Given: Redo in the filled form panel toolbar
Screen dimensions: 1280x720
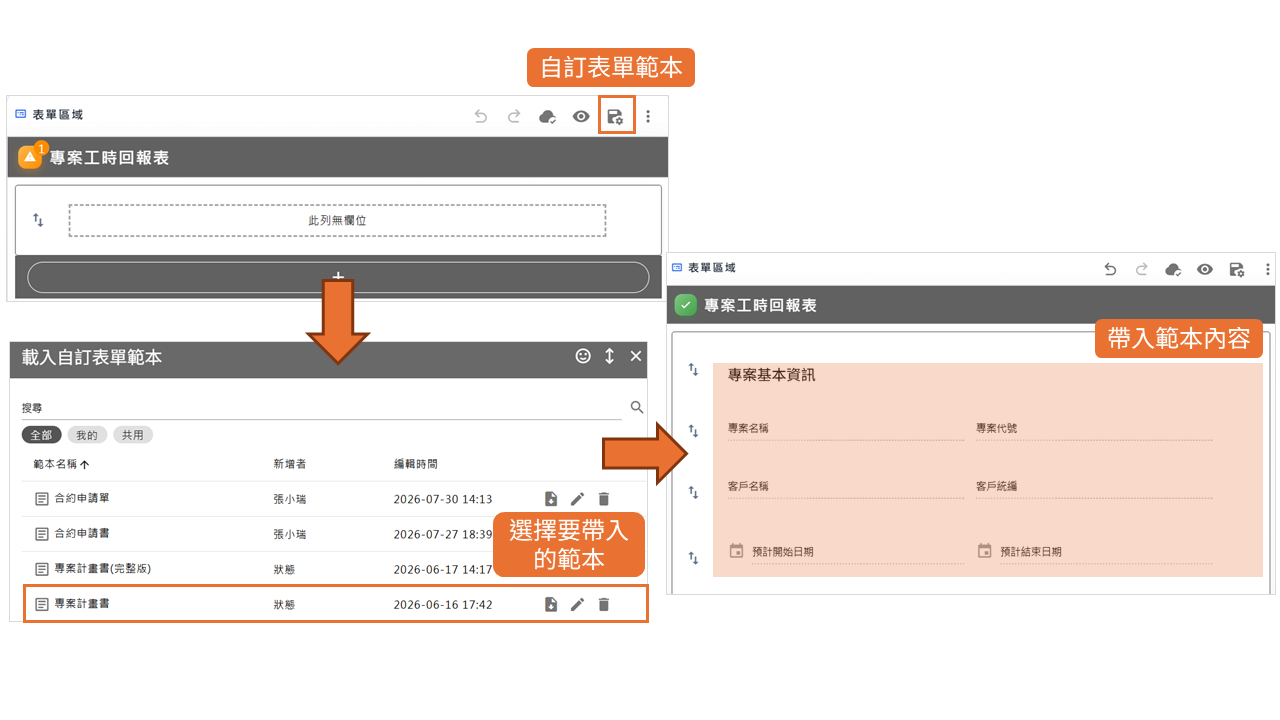Looking at the screenshot, I should [x=1142, y=269].
